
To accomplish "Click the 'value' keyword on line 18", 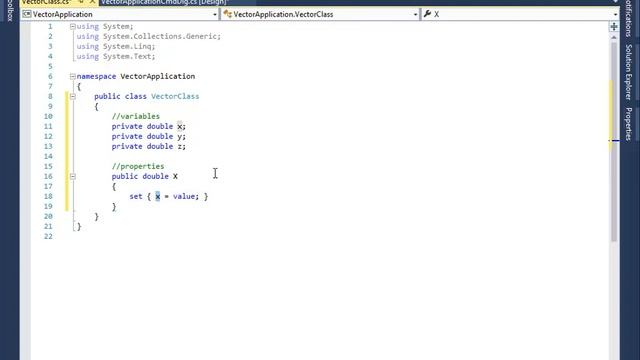I will pyautogui.click(x=184, y=196).
